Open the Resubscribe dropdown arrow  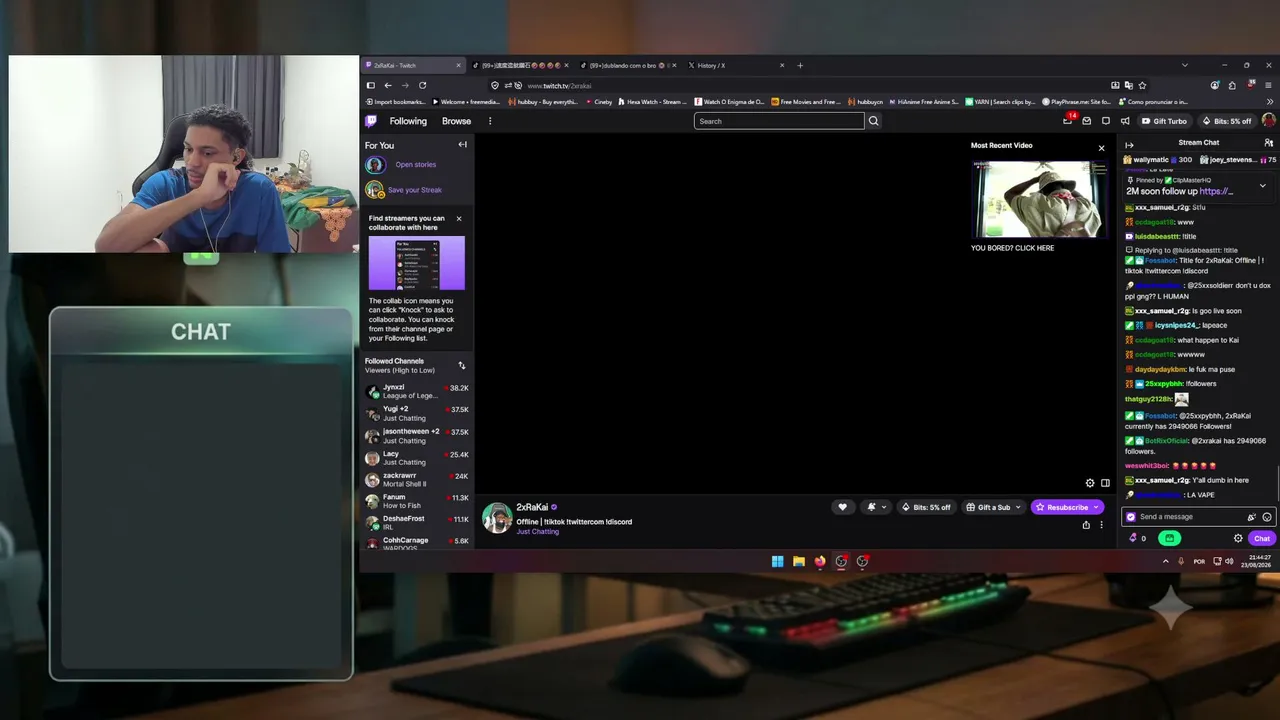(1096, 507)
